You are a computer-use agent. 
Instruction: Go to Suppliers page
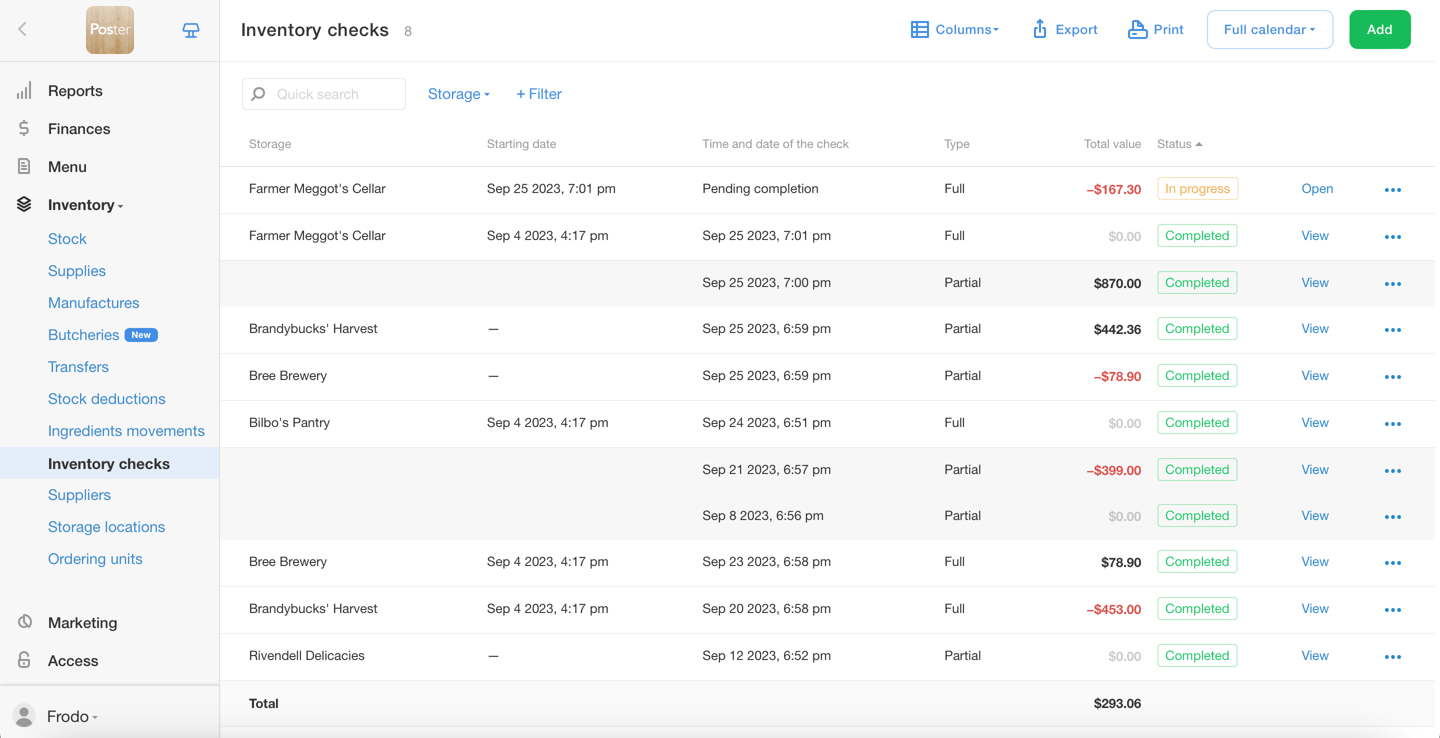click(79, 495)
